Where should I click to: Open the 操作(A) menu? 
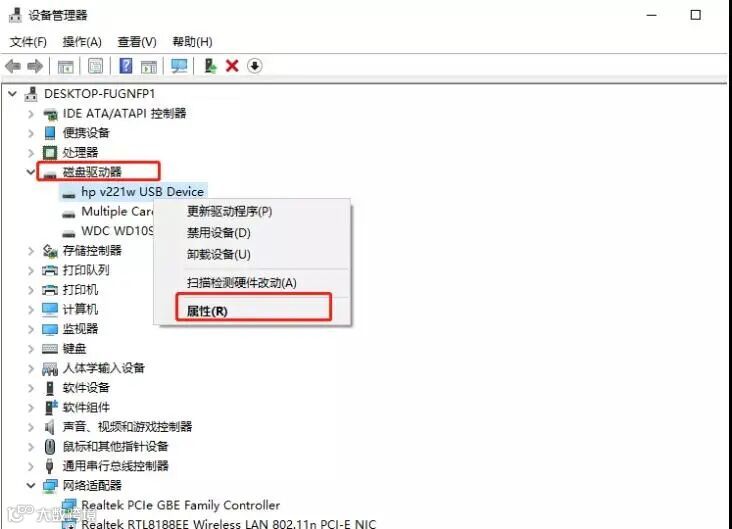pos(82,42)
